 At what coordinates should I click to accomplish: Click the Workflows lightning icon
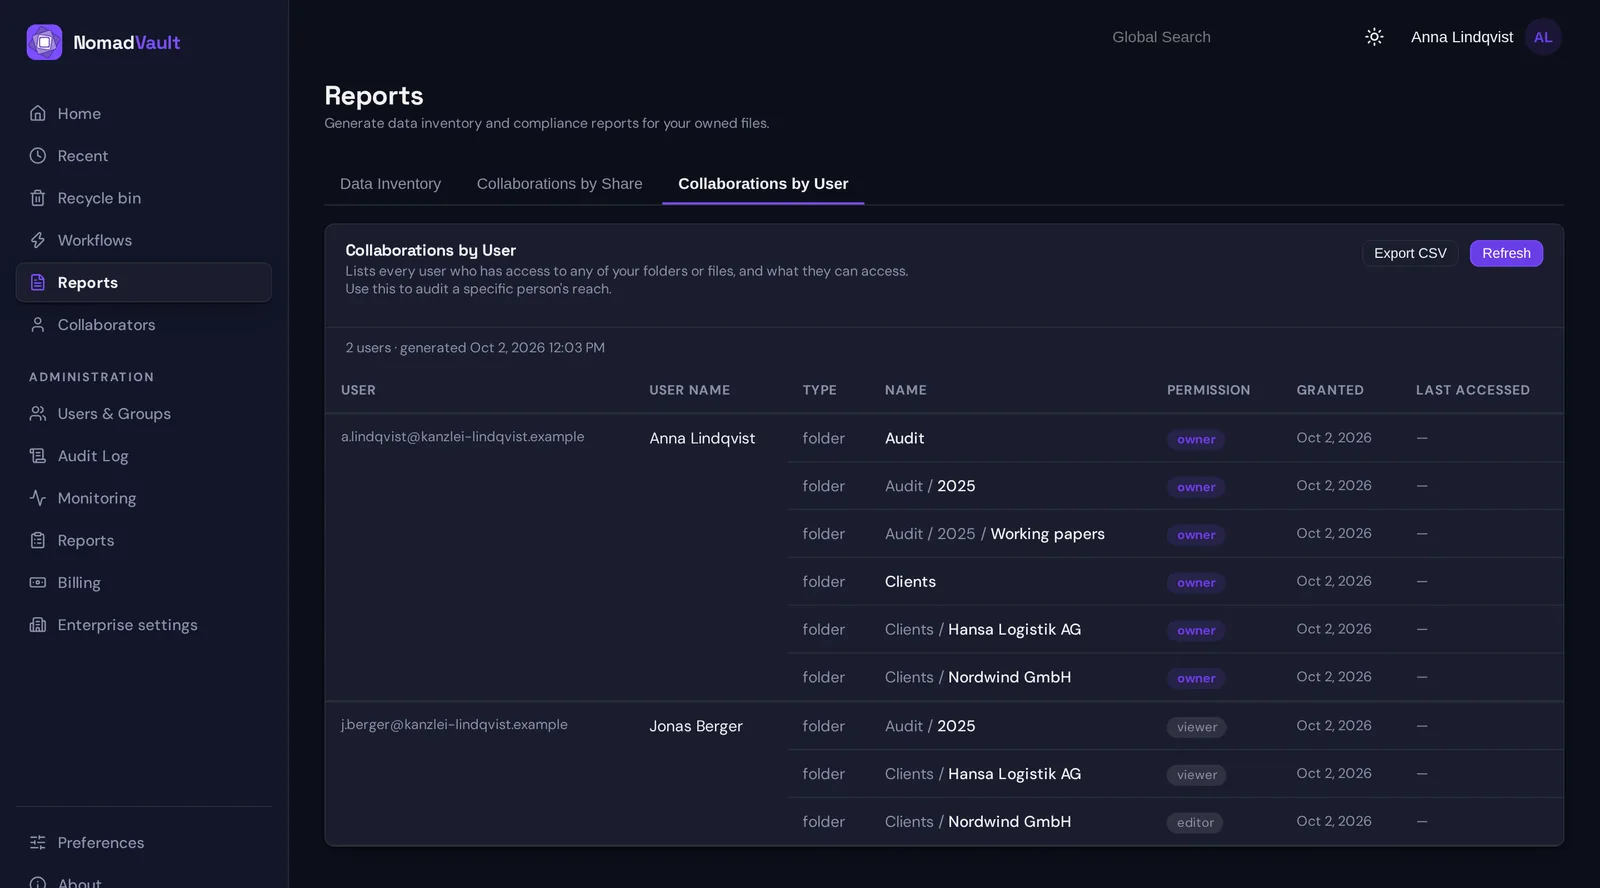[x=38, y=240]
